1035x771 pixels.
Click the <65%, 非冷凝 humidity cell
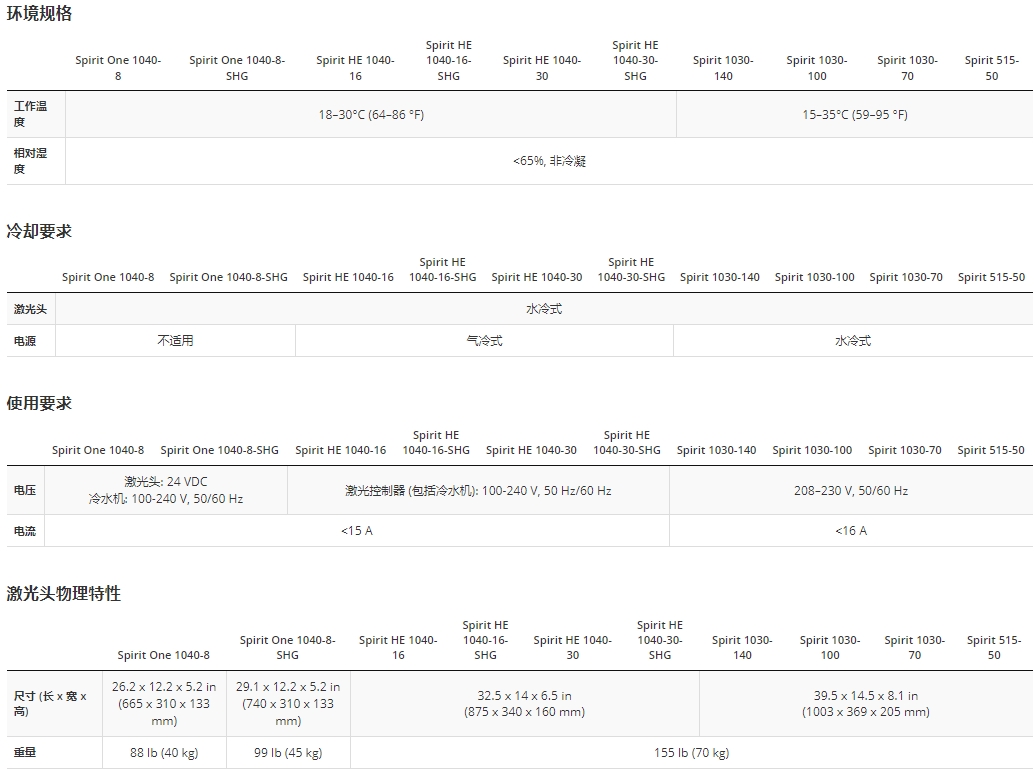[x=549, y=161]
